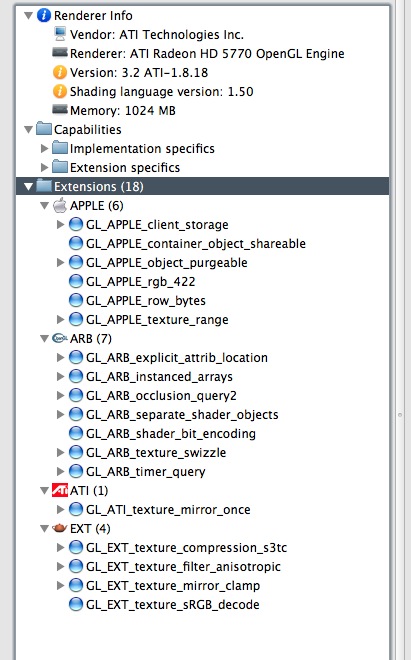
Task: Click the blue sphere icon for GL_ATI_texture_mirror_once
Action: coord(76,509)
